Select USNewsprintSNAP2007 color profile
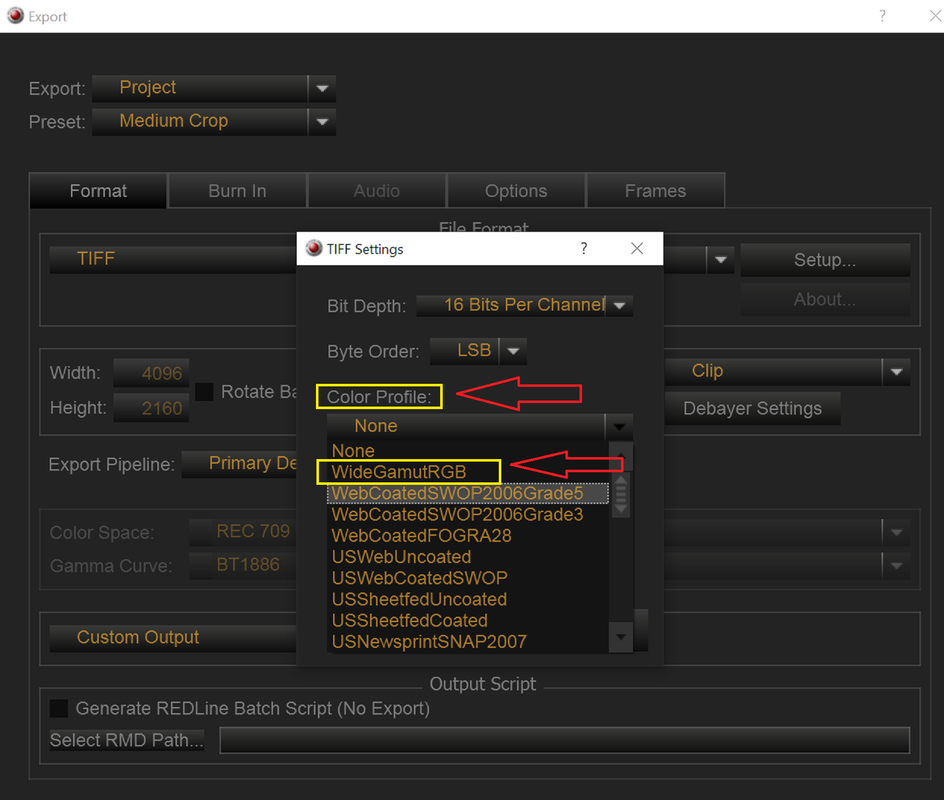 pos(468,642)
